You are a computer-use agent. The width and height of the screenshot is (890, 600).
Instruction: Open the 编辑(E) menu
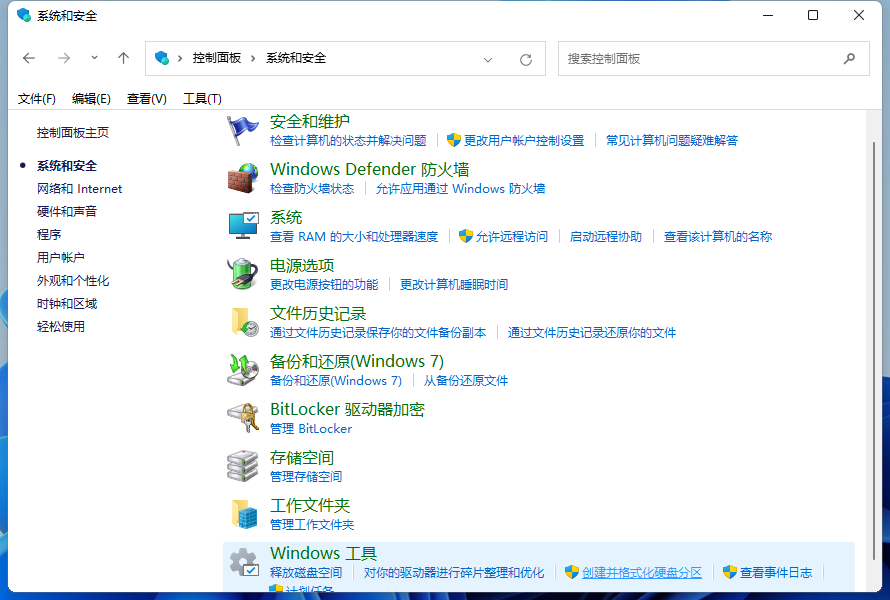[x=91, y=99]
